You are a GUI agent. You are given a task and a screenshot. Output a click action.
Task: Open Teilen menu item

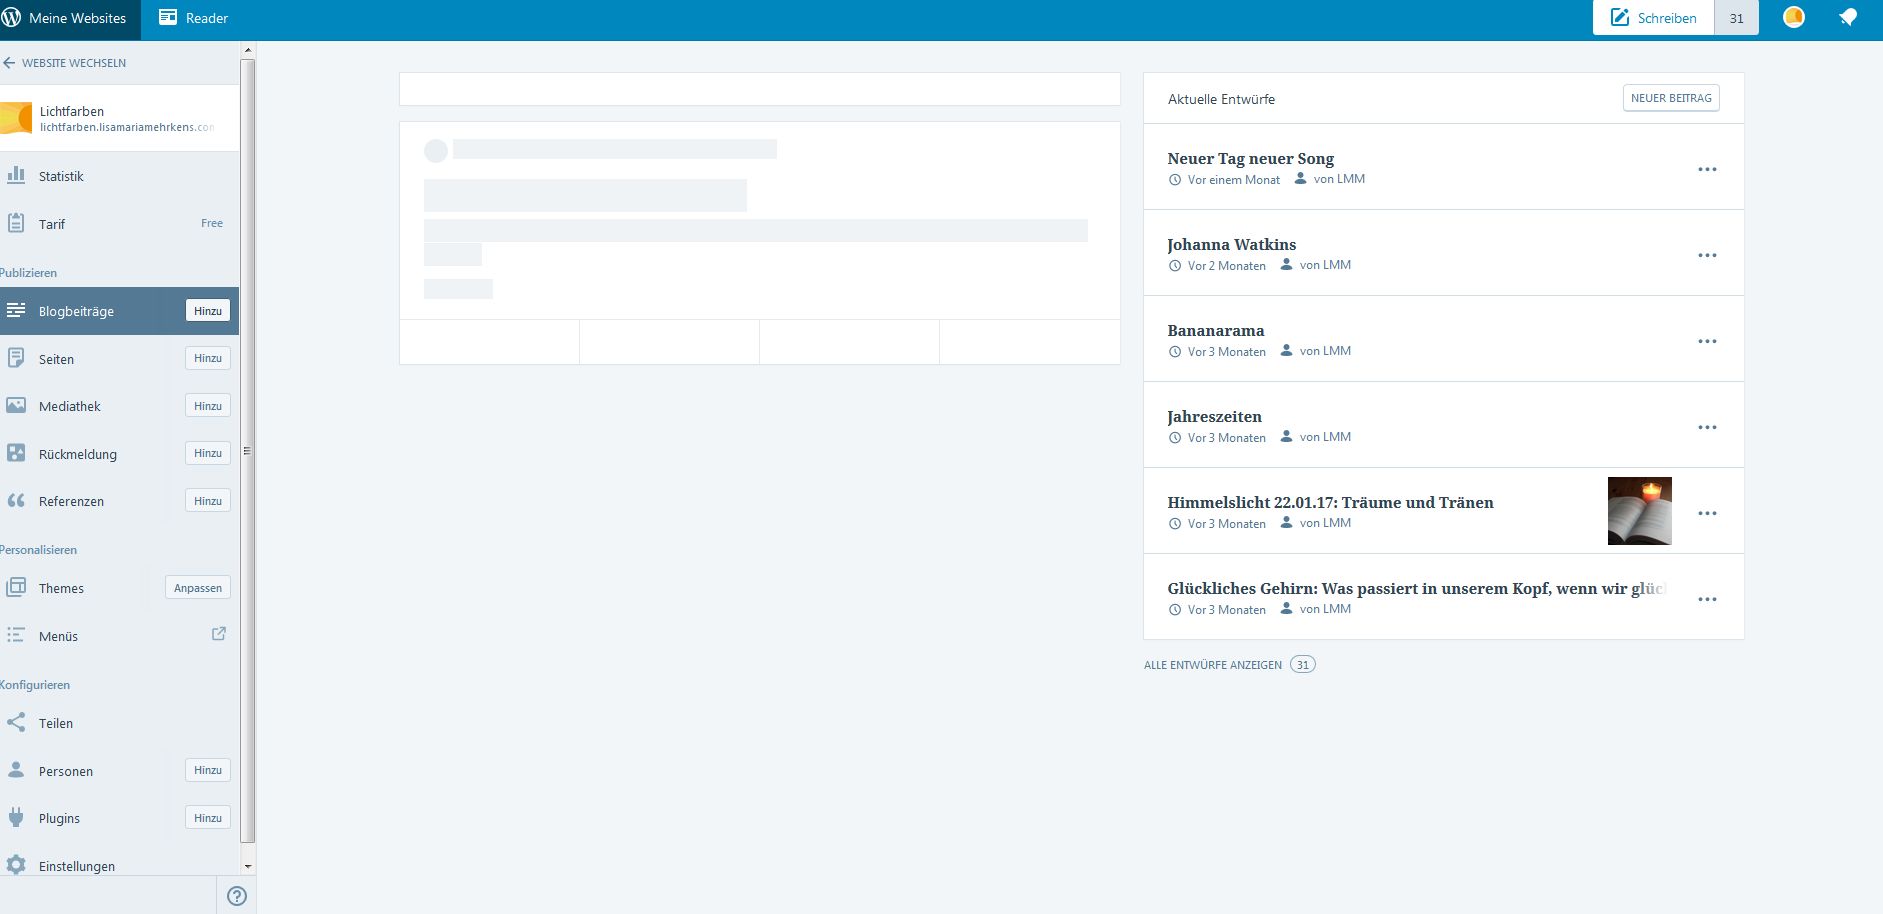pos(119,723)
